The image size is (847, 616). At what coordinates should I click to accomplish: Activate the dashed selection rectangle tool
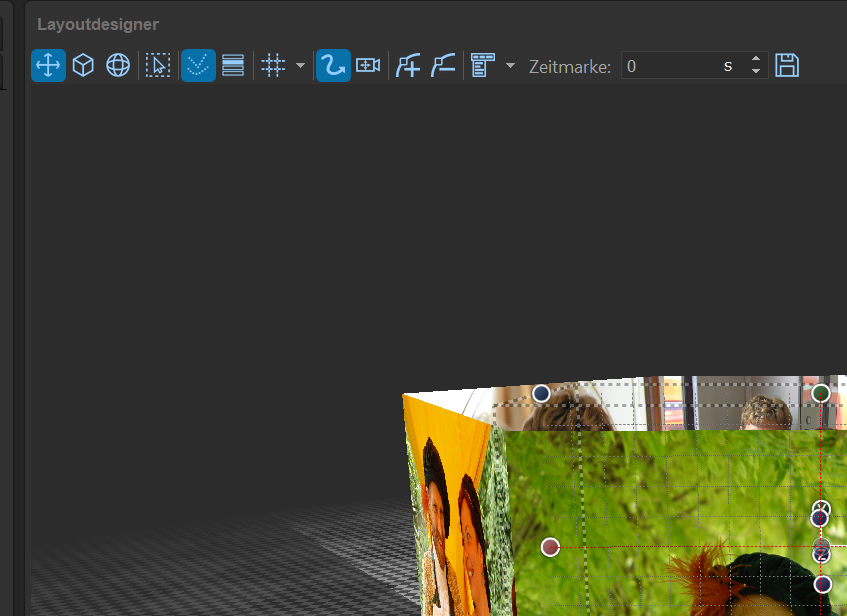click(157, 66)
